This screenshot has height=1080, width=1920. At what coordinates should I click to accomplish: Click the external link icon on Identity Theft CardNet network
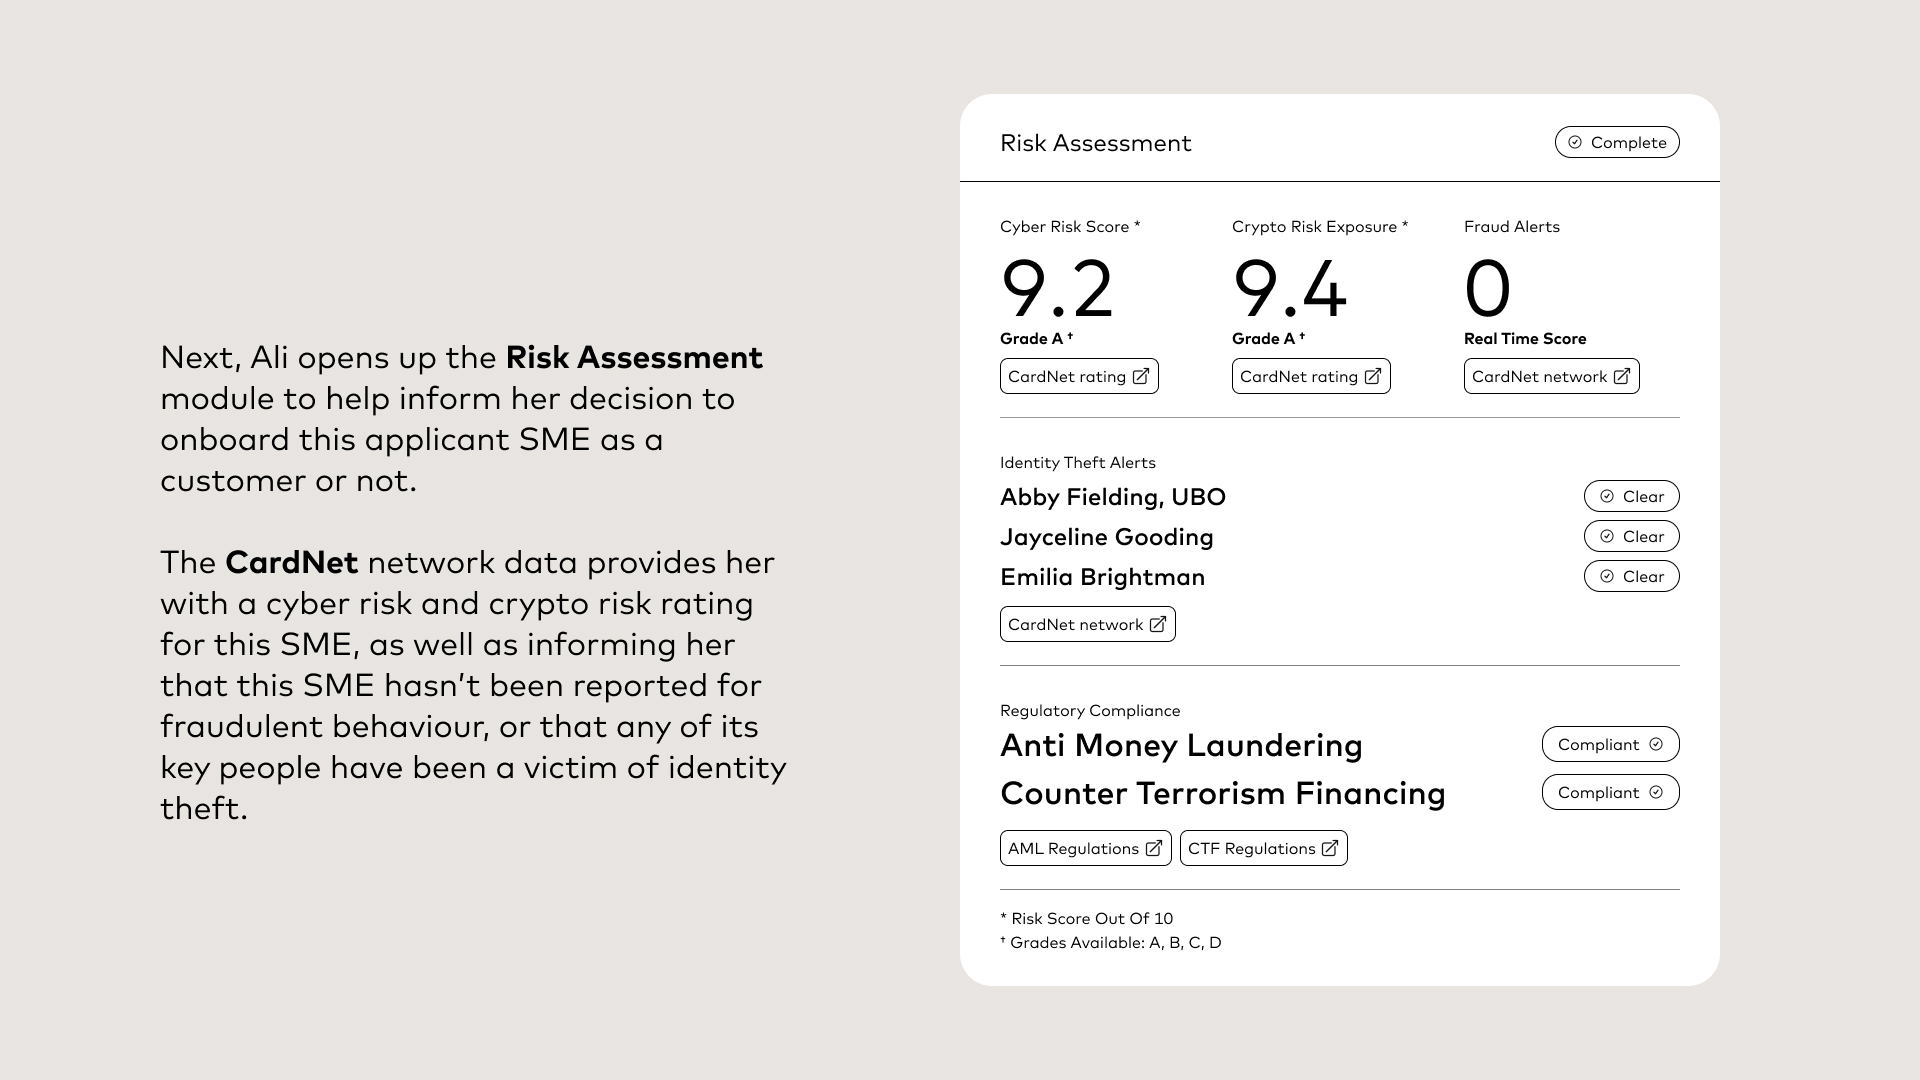1159,623
